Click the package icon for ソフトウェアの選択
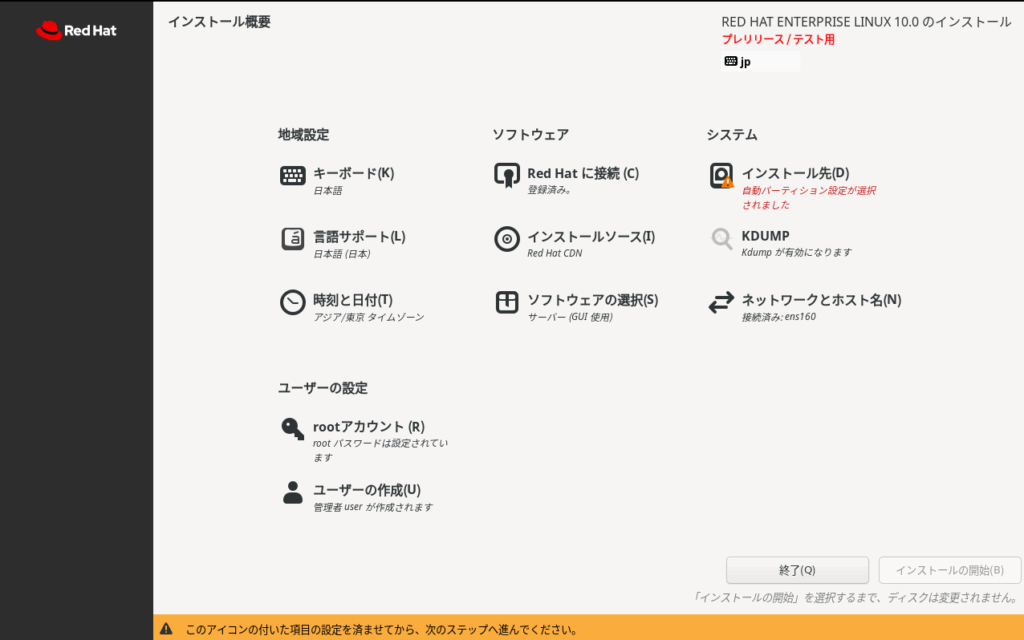Image resolution: width=1024 pixels, height=640 pixels. point(507,302)
